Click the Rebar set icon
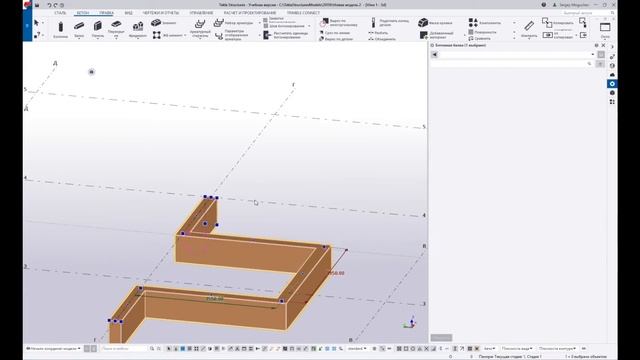 219,23
